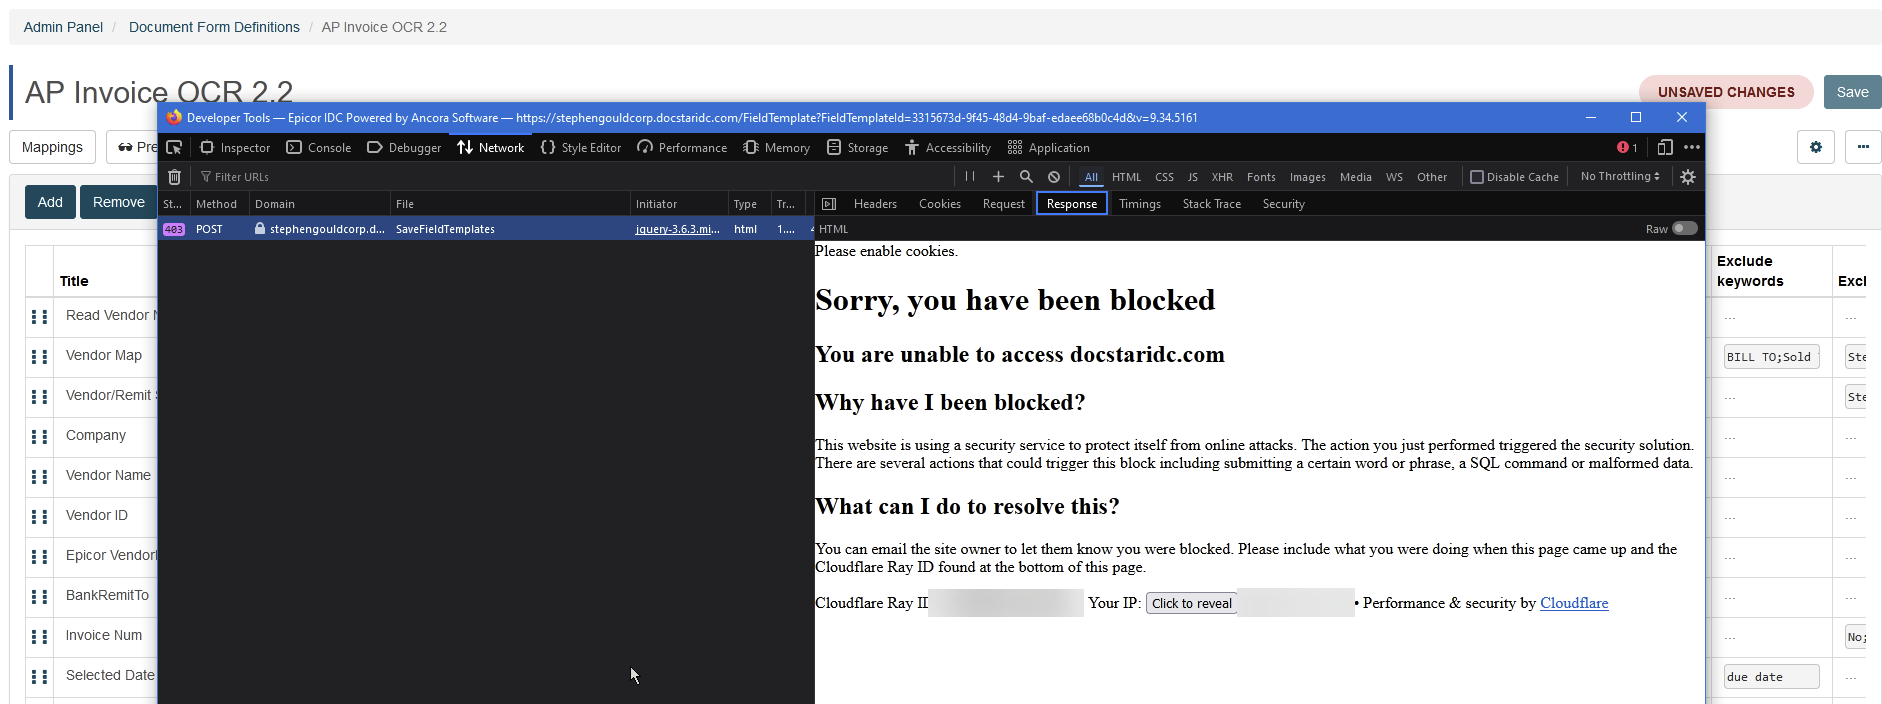Open the Security details tab
The width and height of the screenshot is (1882, 704).
click(x=1284, y=204)
